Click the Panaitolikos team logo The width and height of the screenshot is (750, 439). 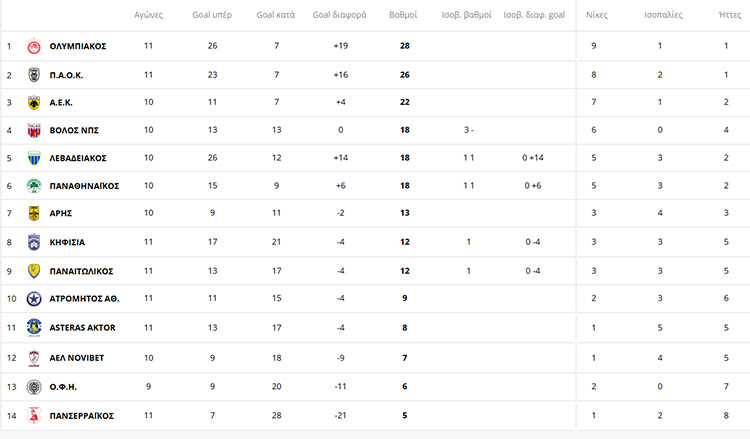33,271
